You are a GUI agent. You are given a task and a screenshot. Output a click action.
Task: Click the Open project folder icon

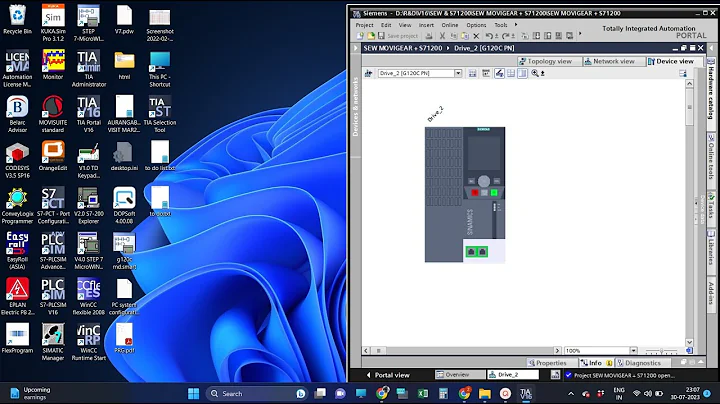pos(371,36)
